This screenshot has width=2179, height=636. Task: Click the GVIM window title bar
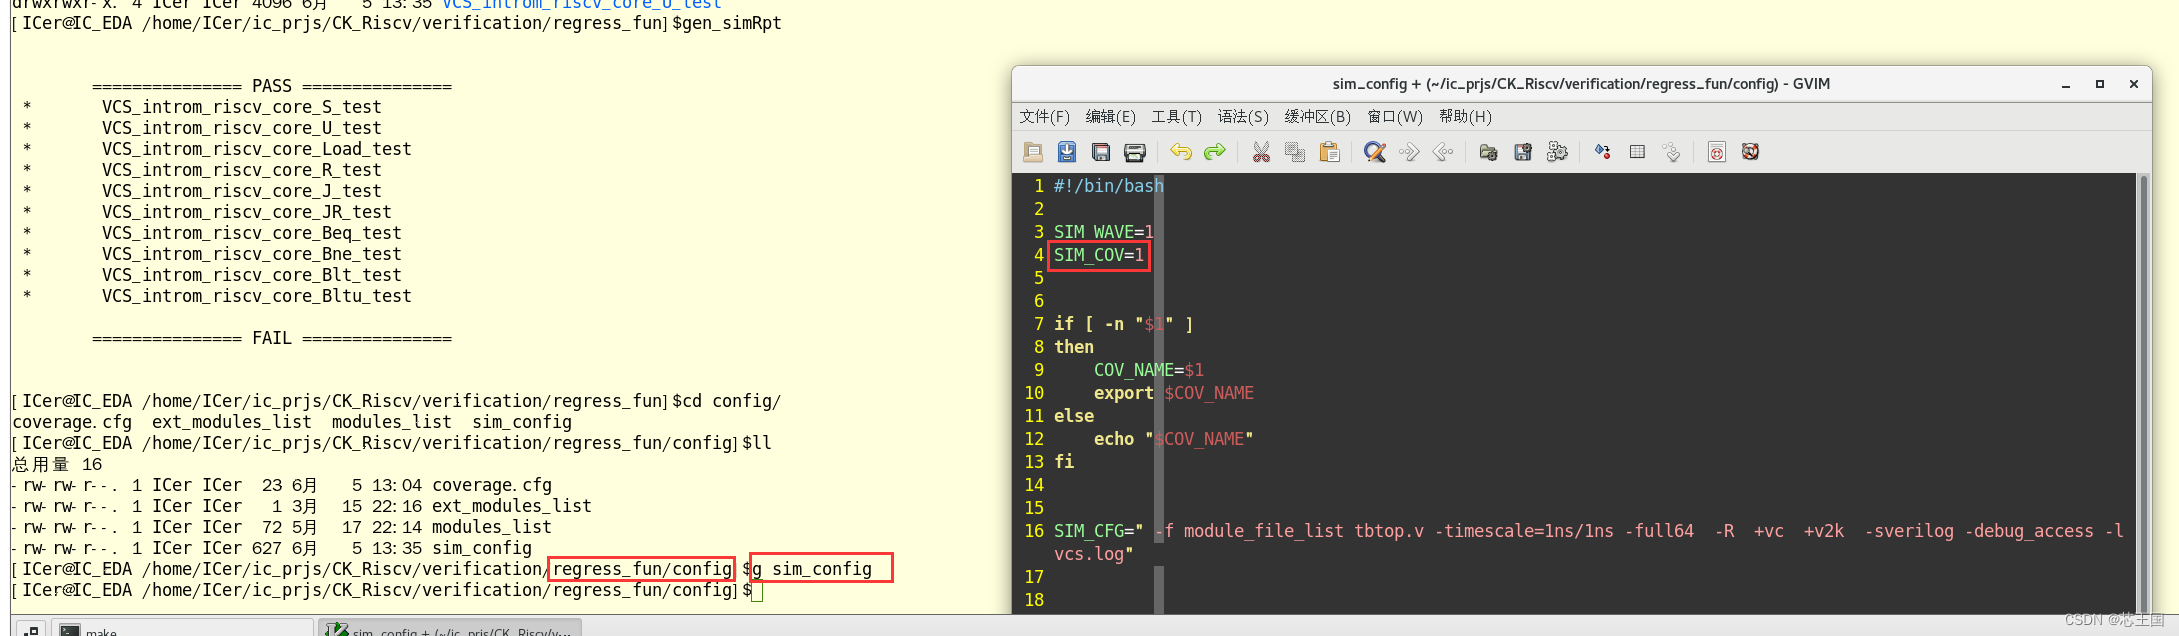coord(1581,84)
